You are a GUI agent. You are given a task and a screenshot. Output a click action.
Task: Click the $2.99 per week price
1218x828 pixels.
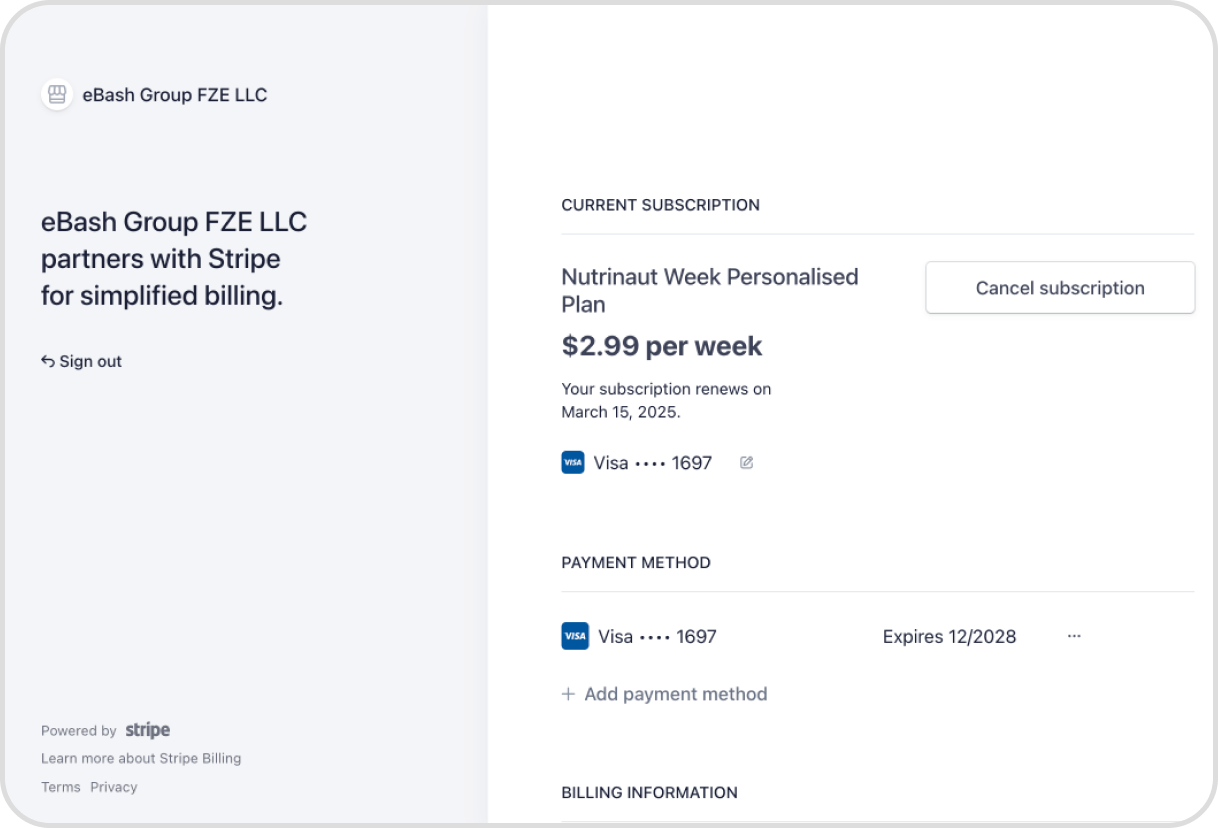[662, 346]
